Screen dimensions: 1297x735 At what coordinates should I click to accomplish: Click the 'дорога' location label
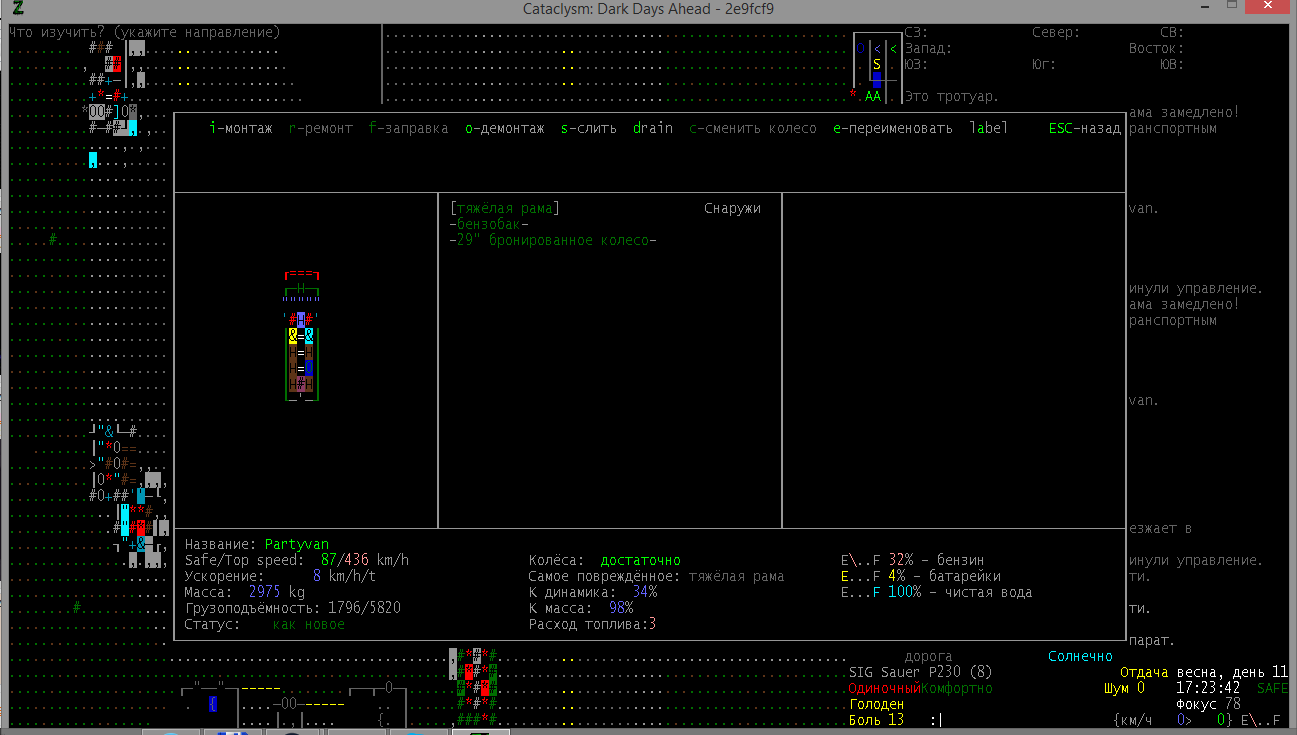929,656
